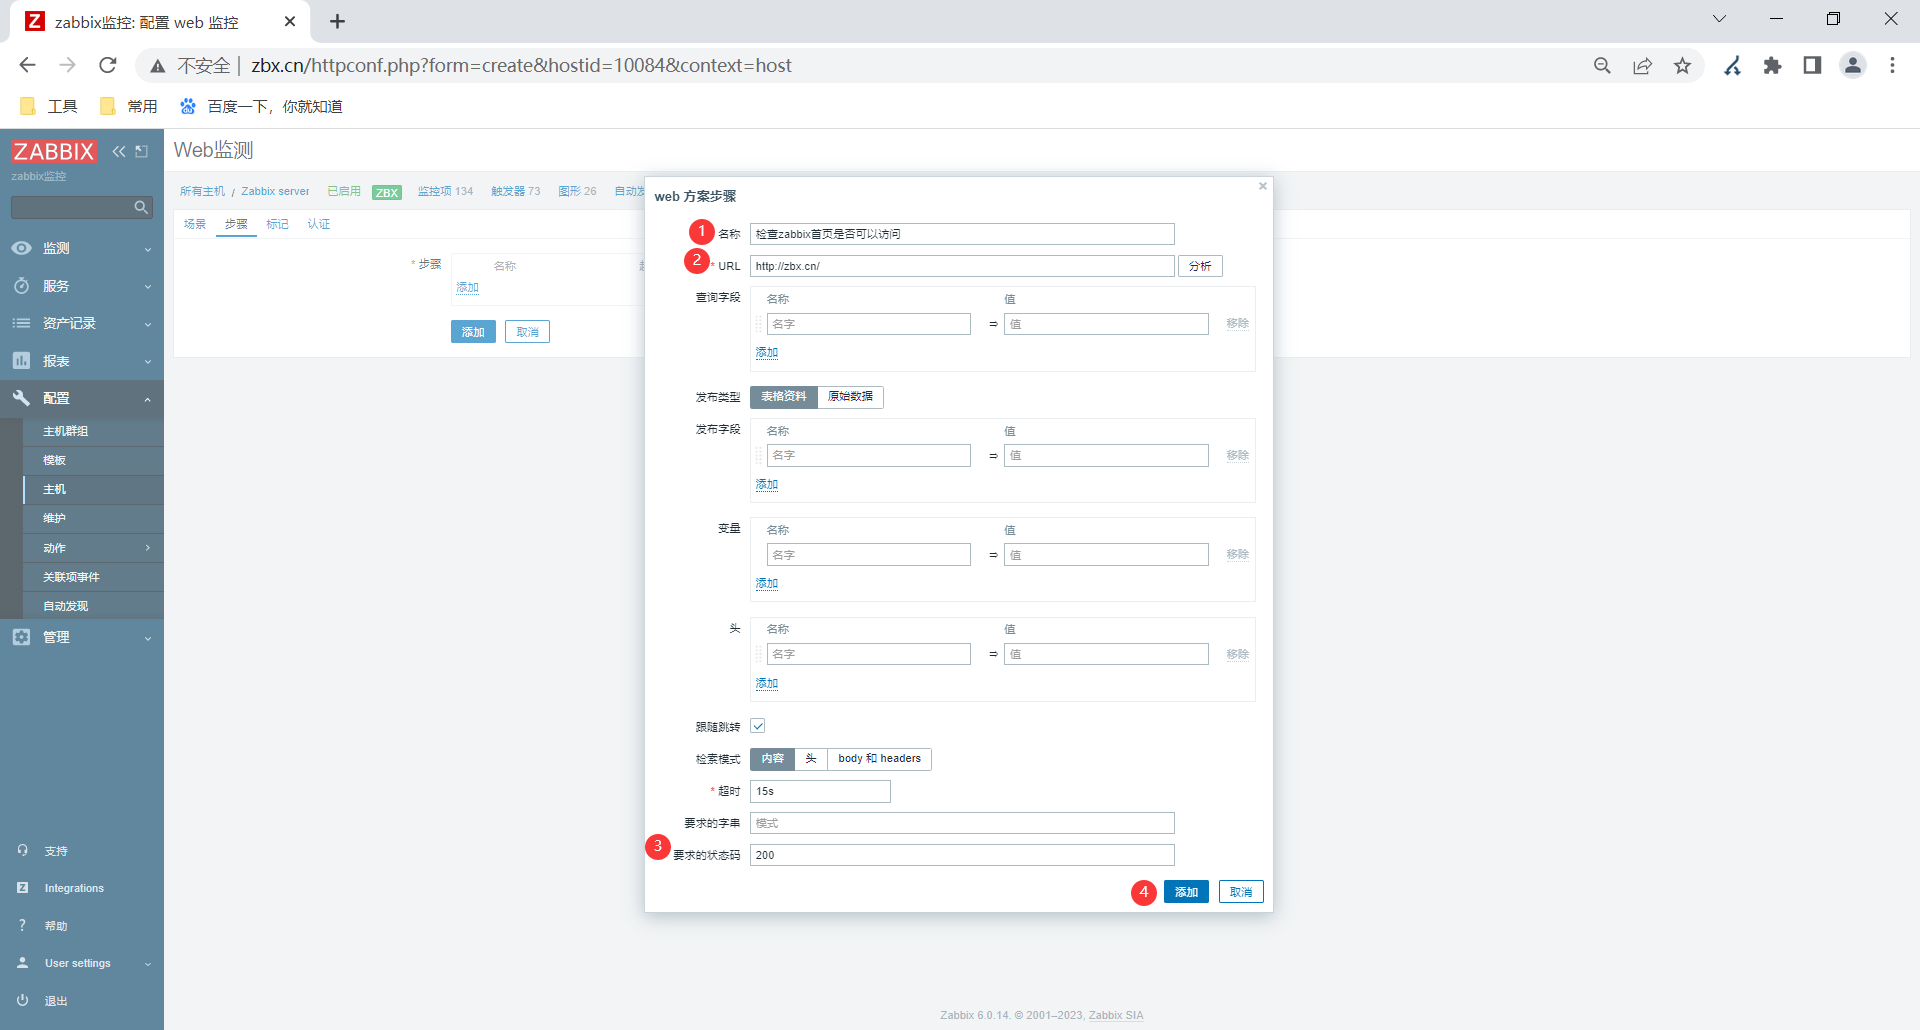1920x1030 pixels.
Task: Switch to the 标记 tab
Action: [x=277, y=224]
